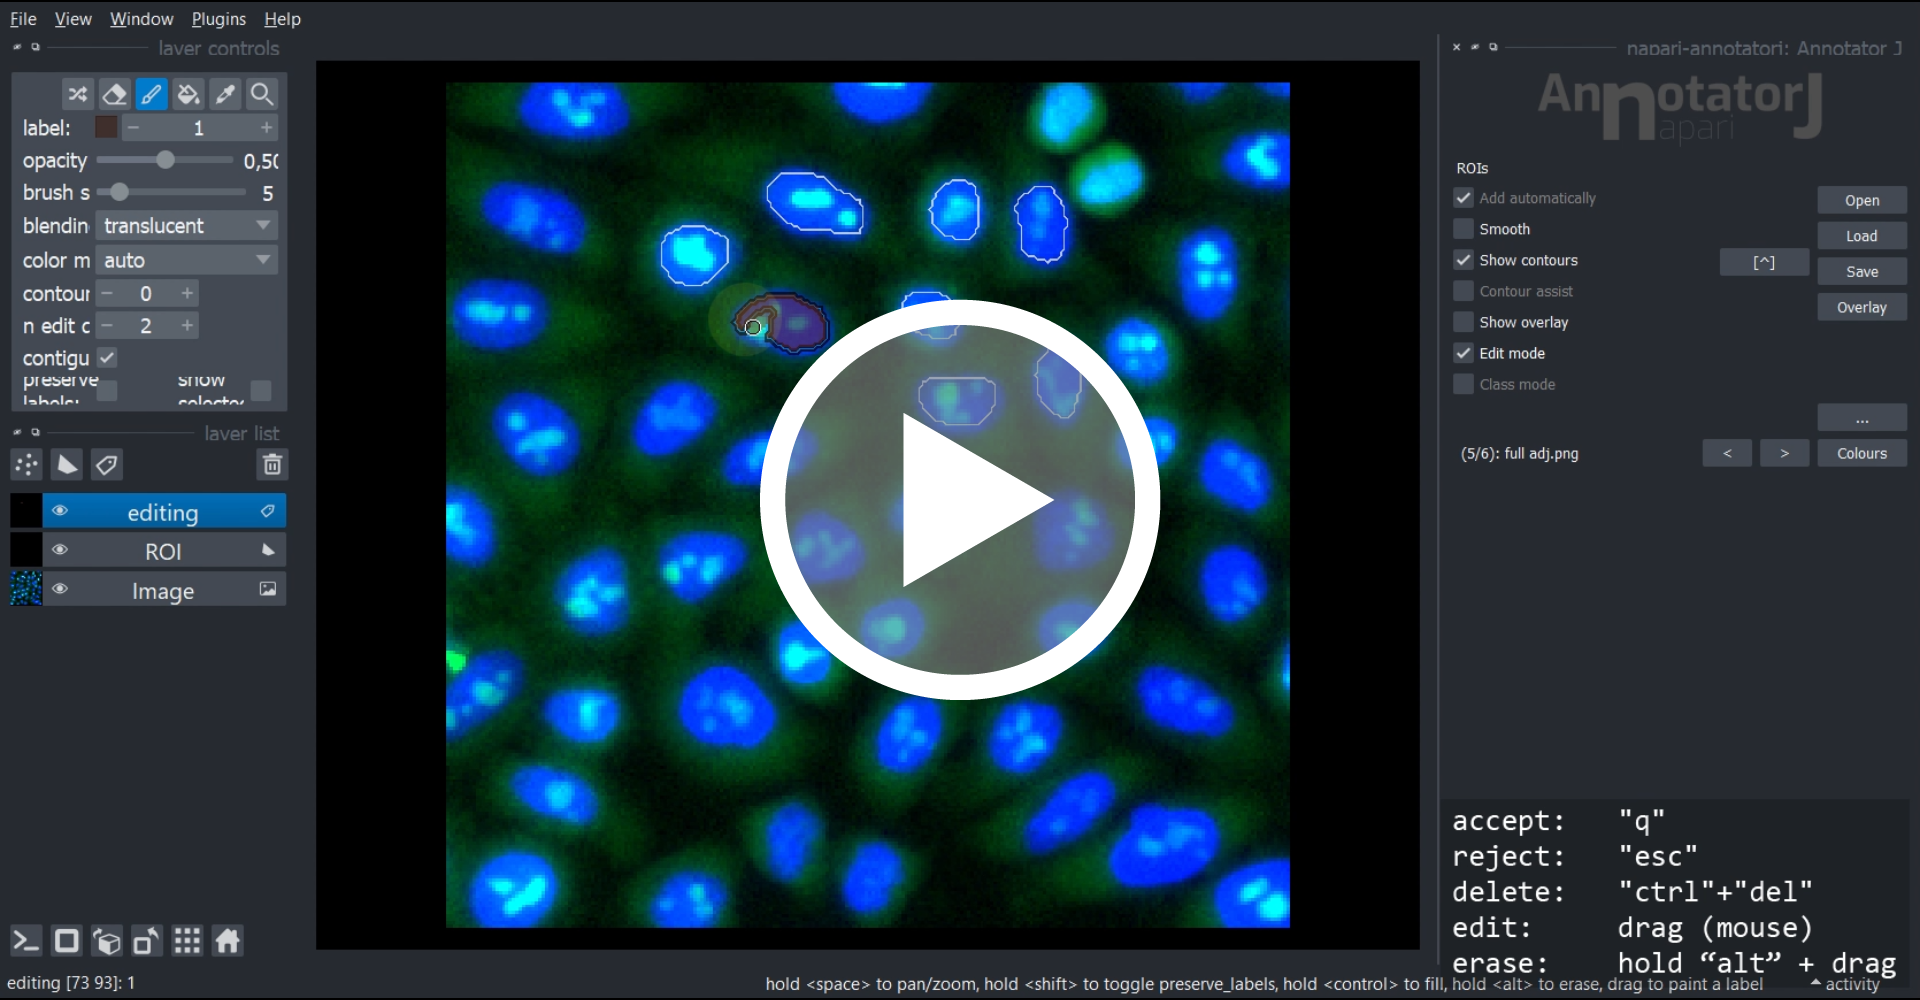Image resolution: width=1920 pixels, height=1000 pixels.
Task: Select the editing layer thumbnail
Action: 26,511
